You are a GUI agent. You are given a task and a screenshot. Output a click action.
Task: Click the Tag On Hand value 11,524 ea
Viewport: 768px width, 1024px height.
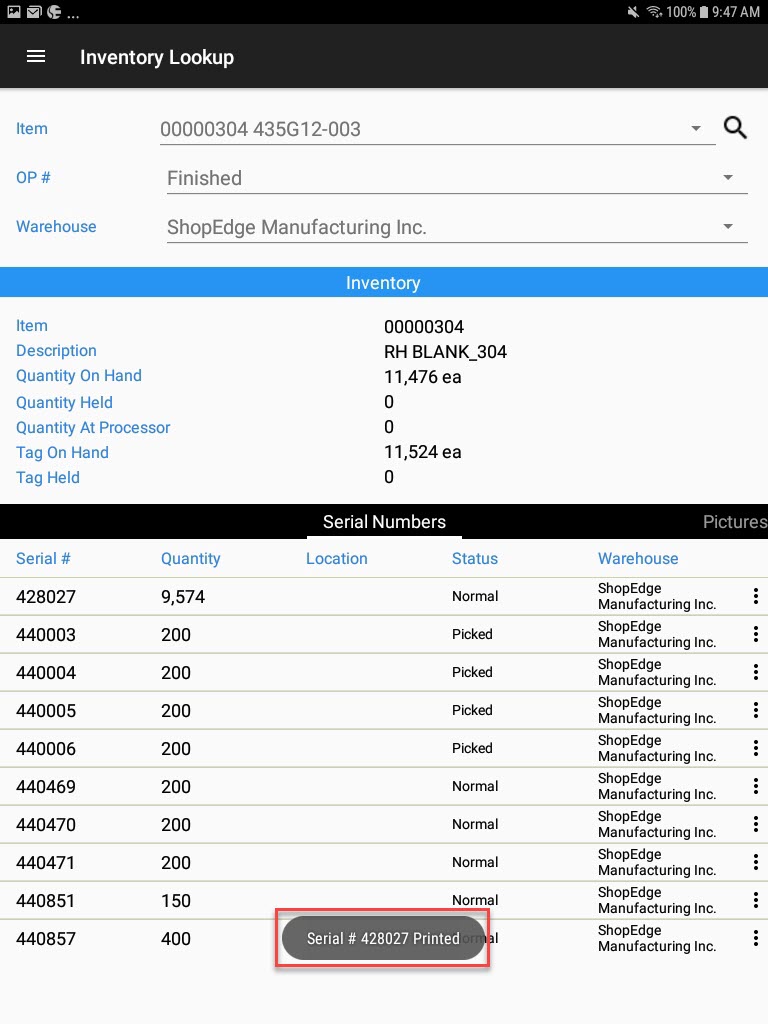(x=423, y=452)
